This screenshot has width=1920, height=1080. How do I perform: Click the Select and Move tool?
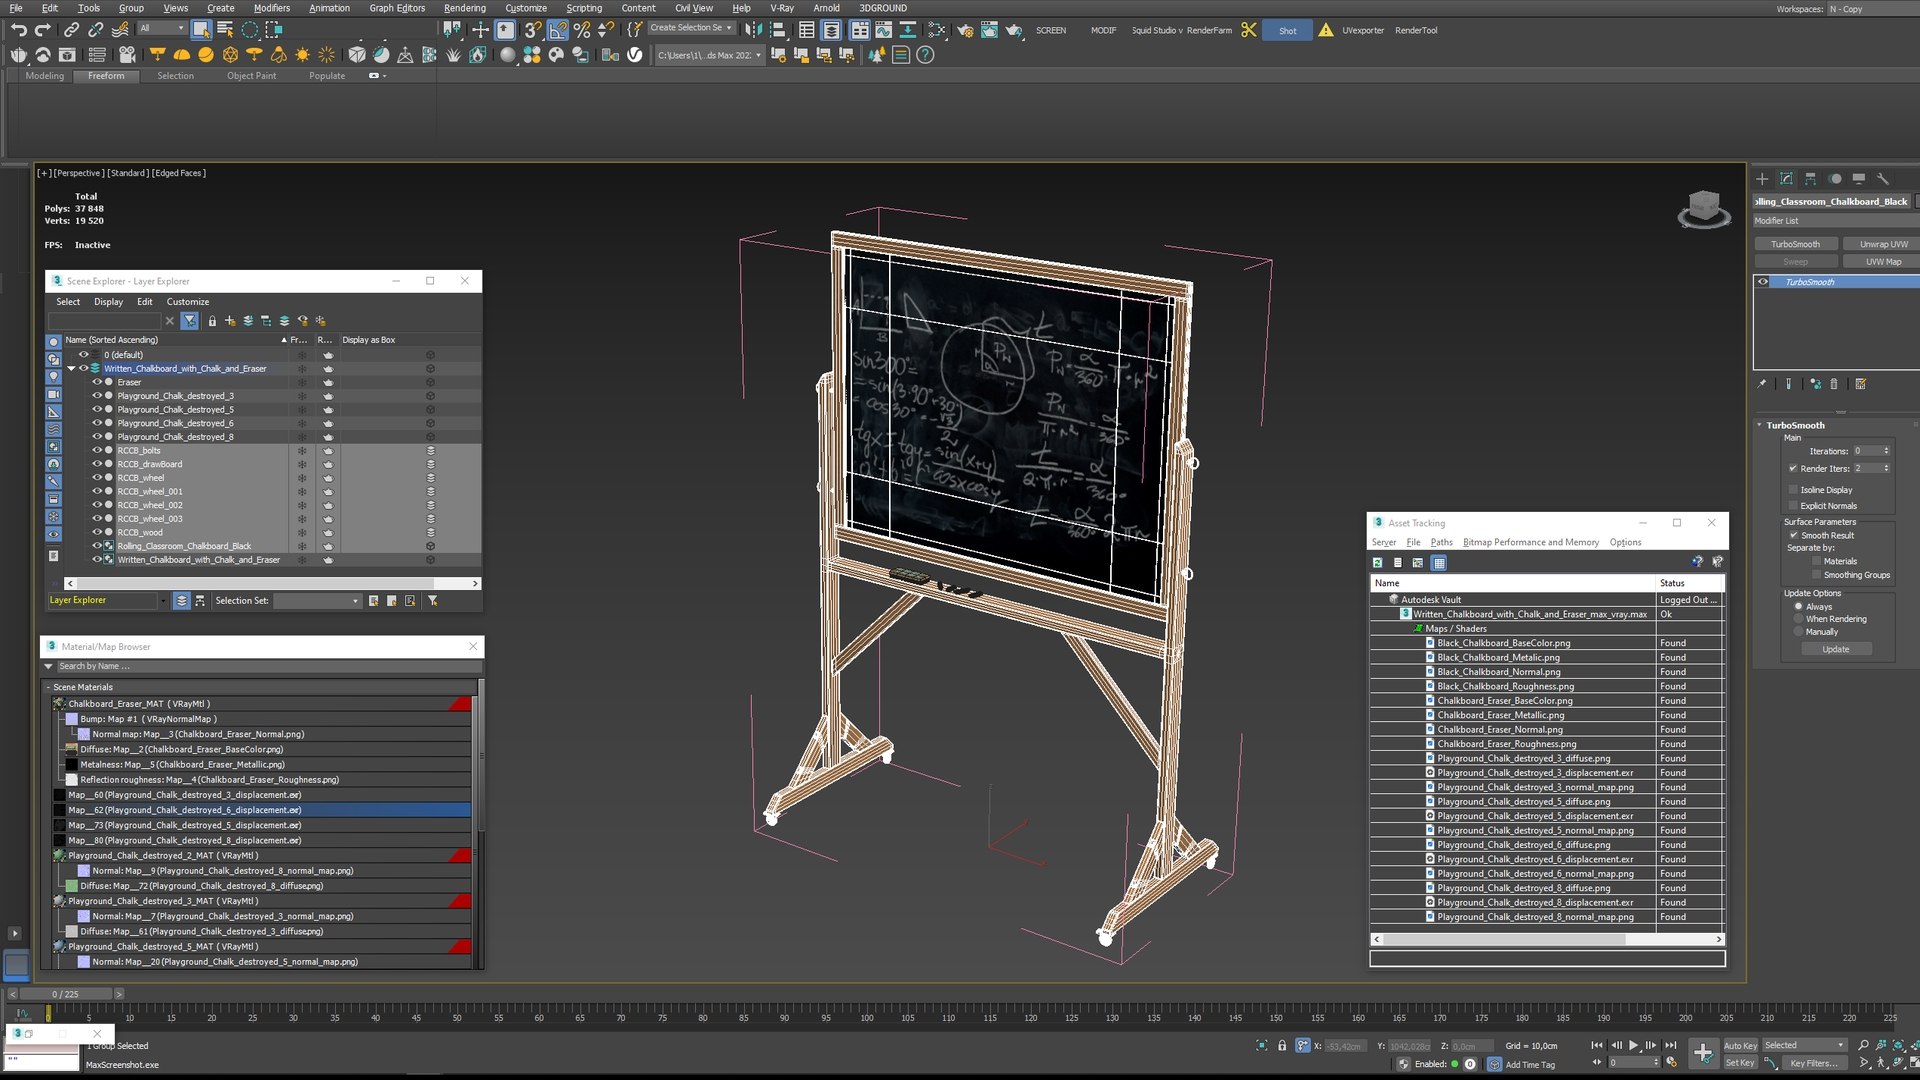click(x=481, y=30)
